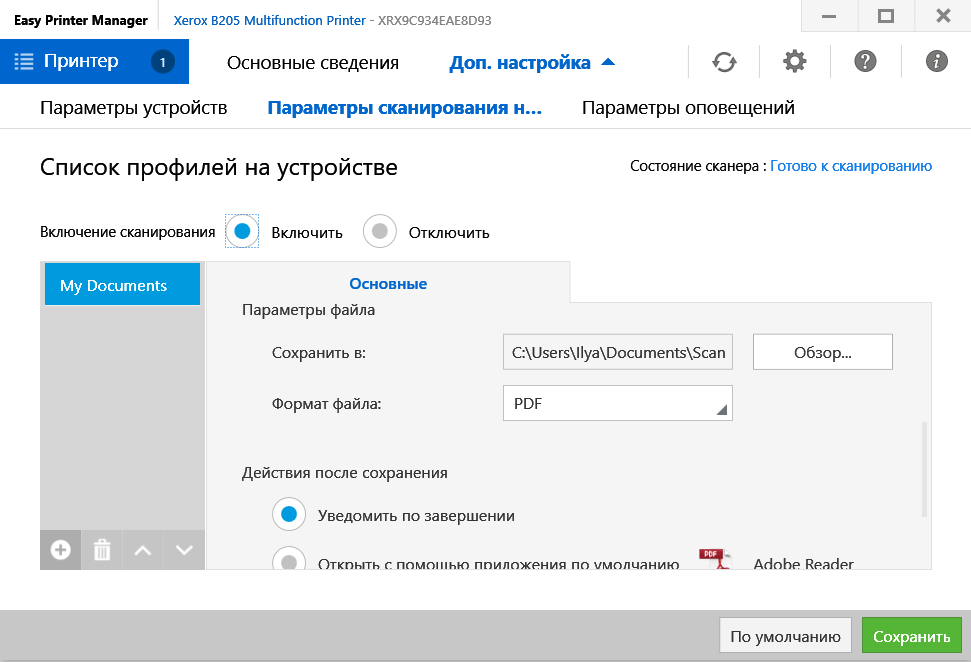Open settings via the gear icon
The height and width of the screenshot is (662, 971).
794,62
